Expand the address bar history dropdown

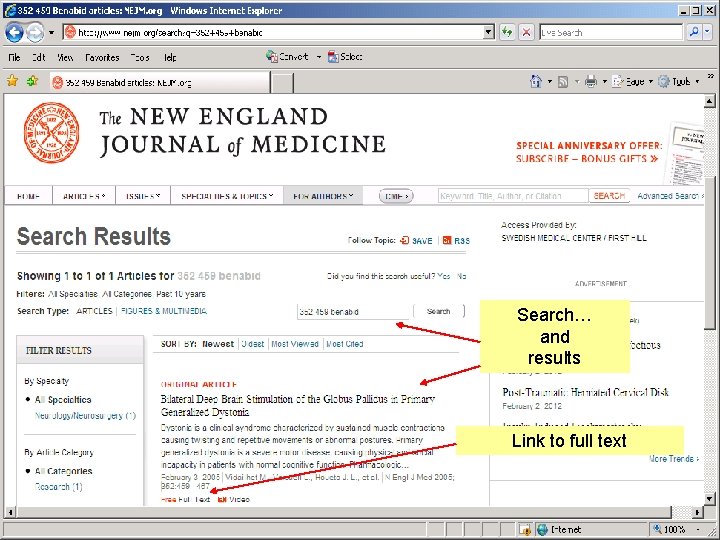tap(489, 33)
